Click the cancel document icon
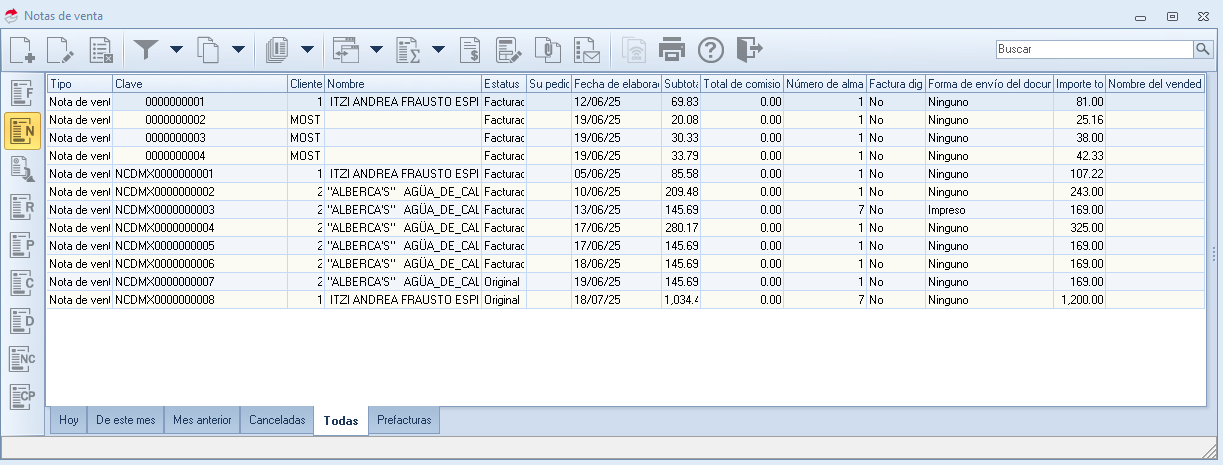This screenshot has width=1223, height=465. pyautogui.click(x=100, y=49)
